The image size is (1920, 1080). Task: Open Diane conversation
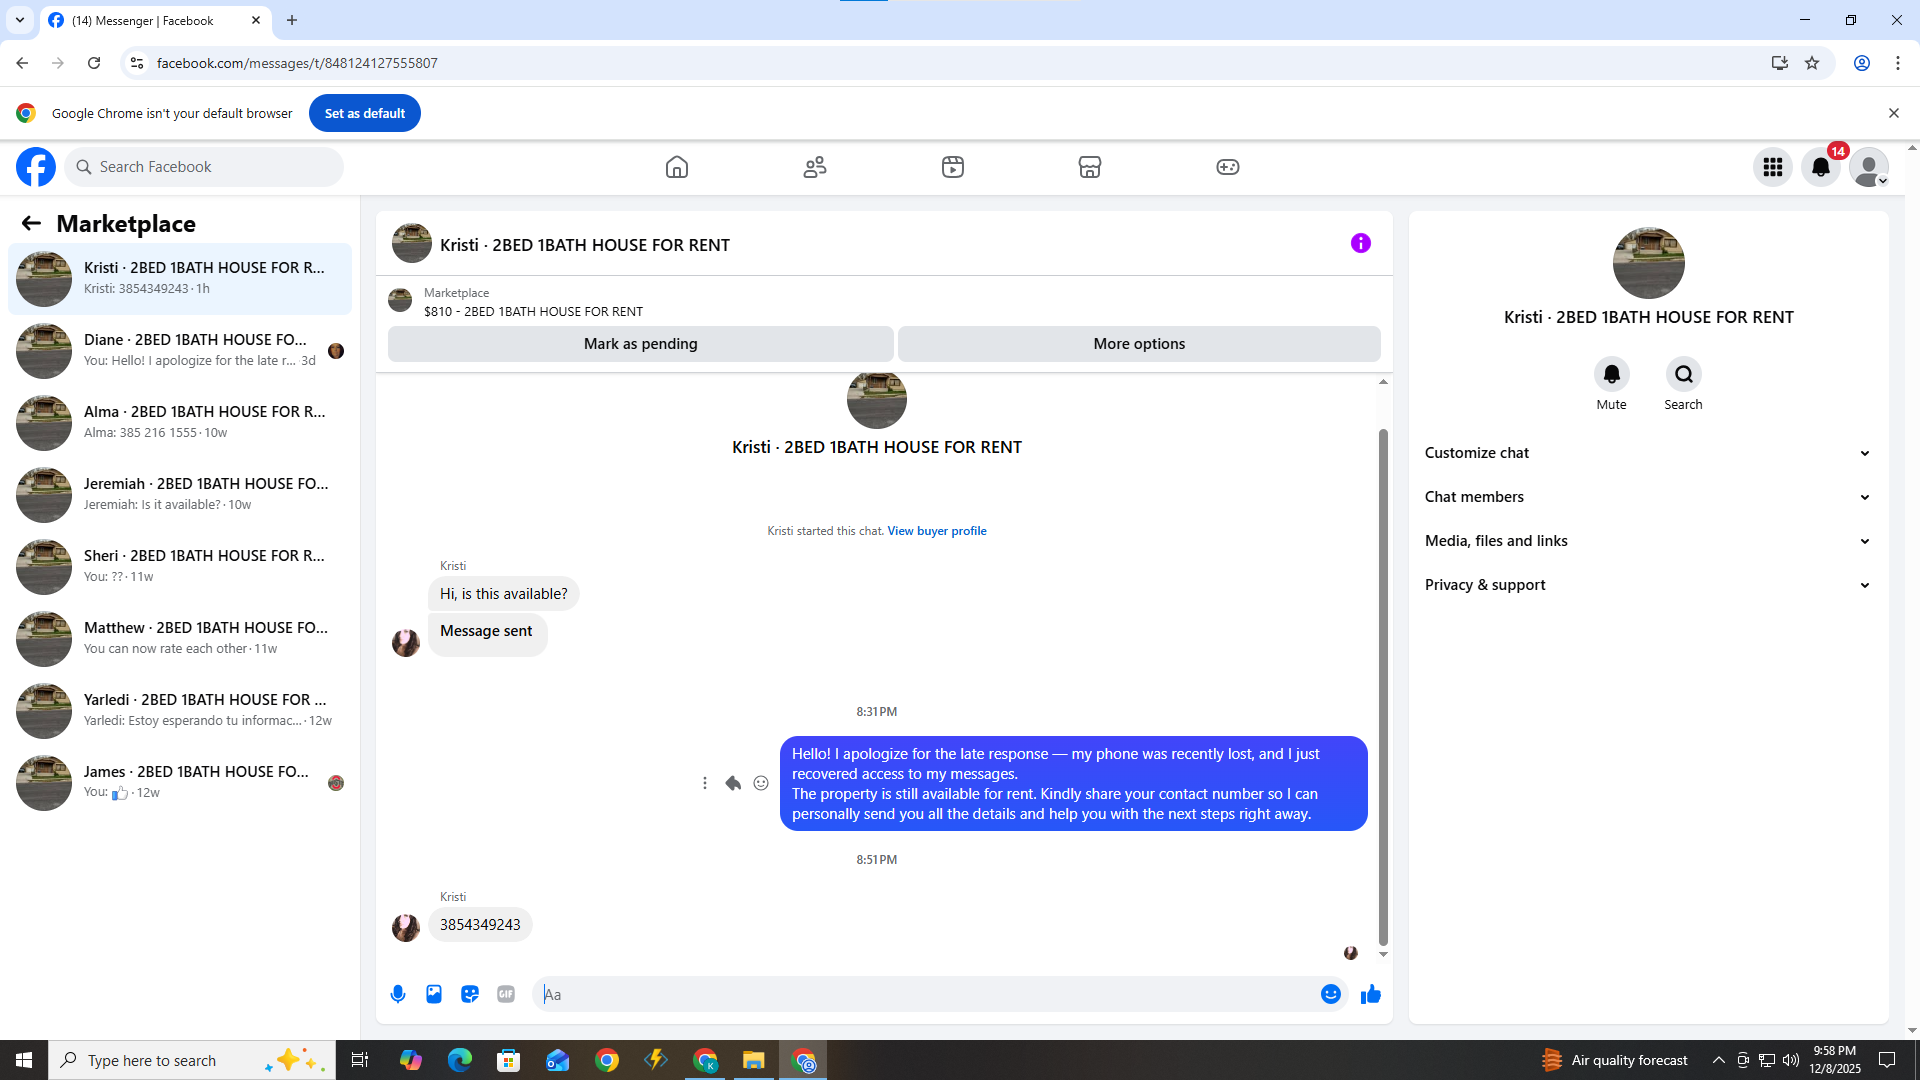click(x=180, y=351)
